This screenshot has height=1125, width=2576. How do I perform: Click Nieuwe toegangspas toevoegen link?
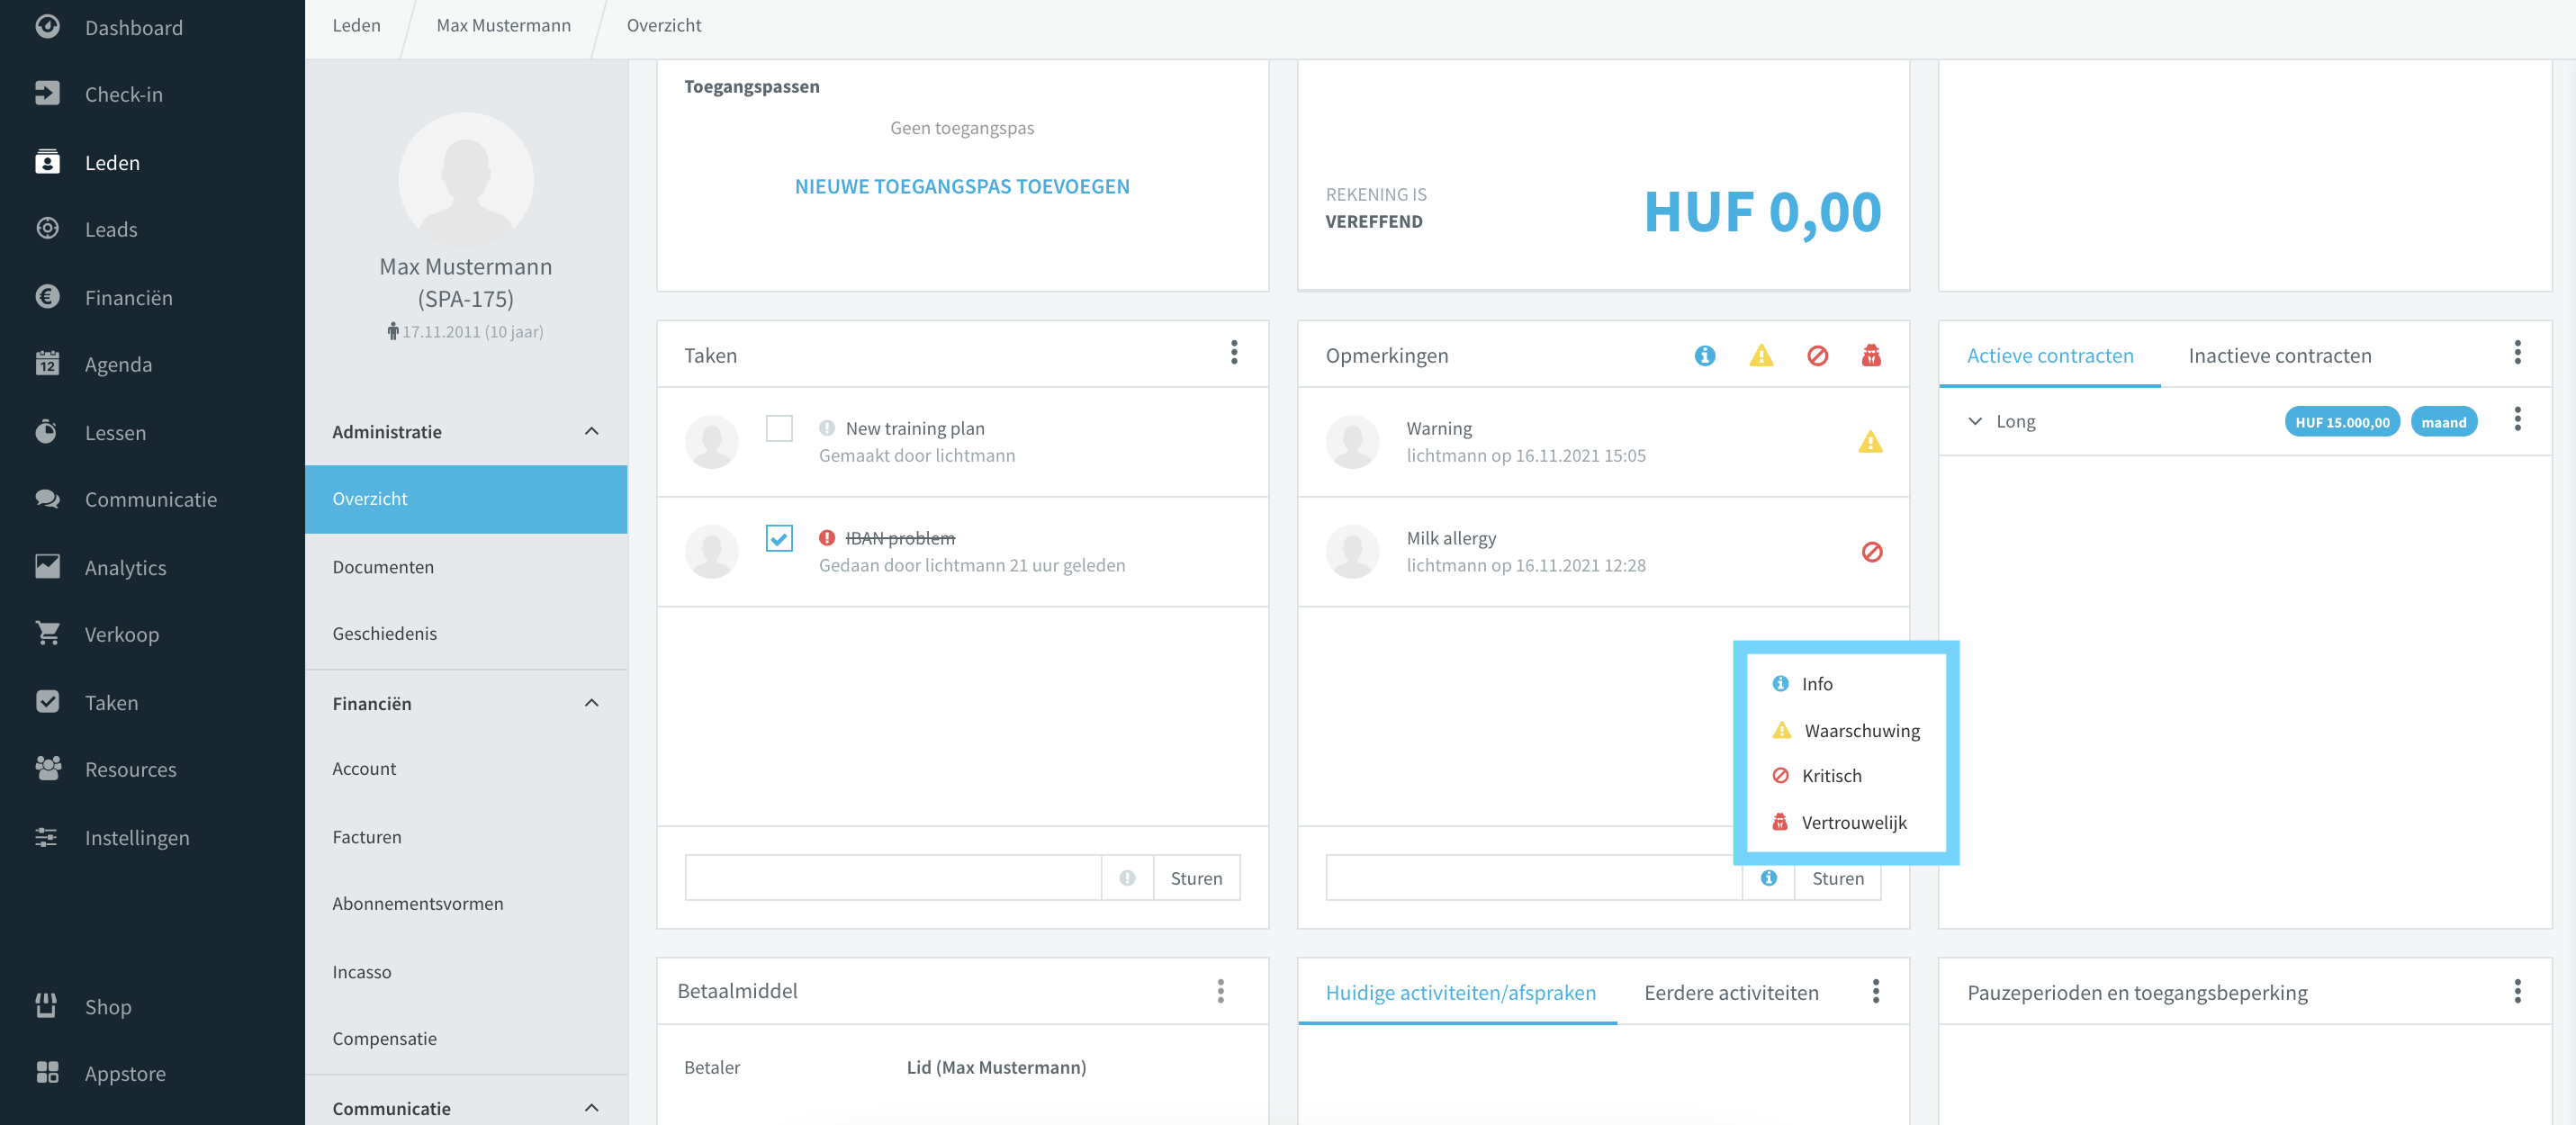coord(962,186)
